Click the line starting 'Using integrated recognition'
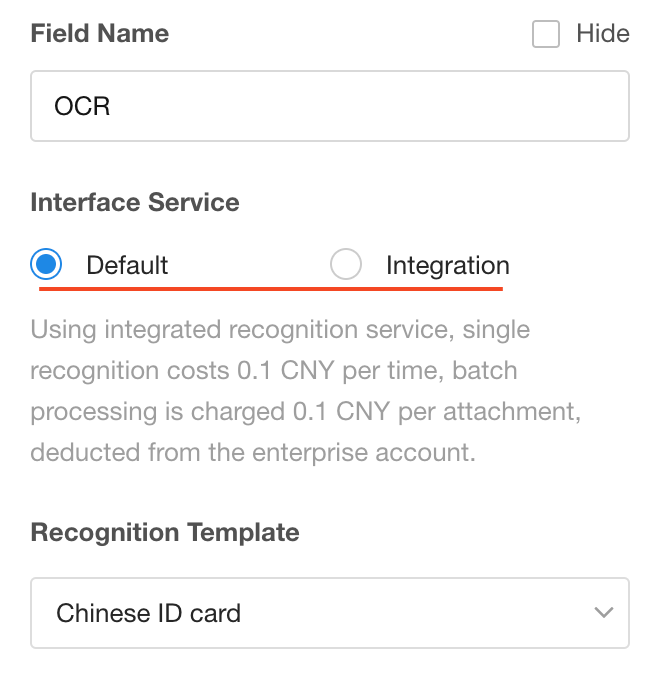This screenshot has height=686, width=666. [280, 329]
